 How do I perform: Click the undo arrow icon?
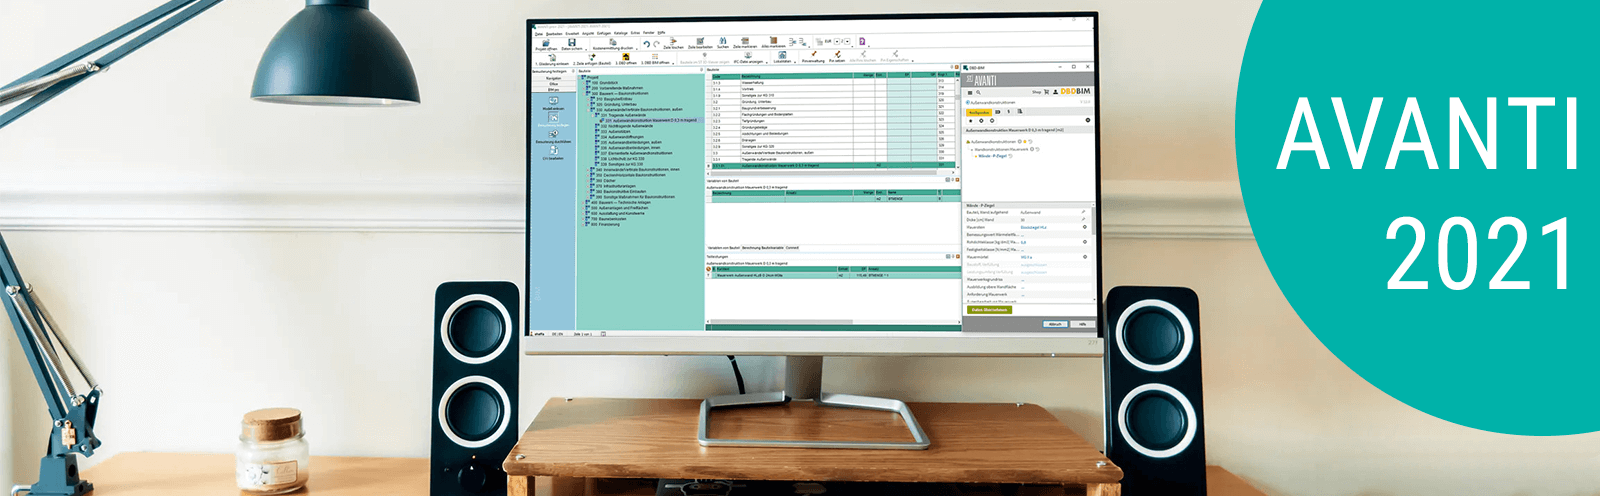coord(646,44)
